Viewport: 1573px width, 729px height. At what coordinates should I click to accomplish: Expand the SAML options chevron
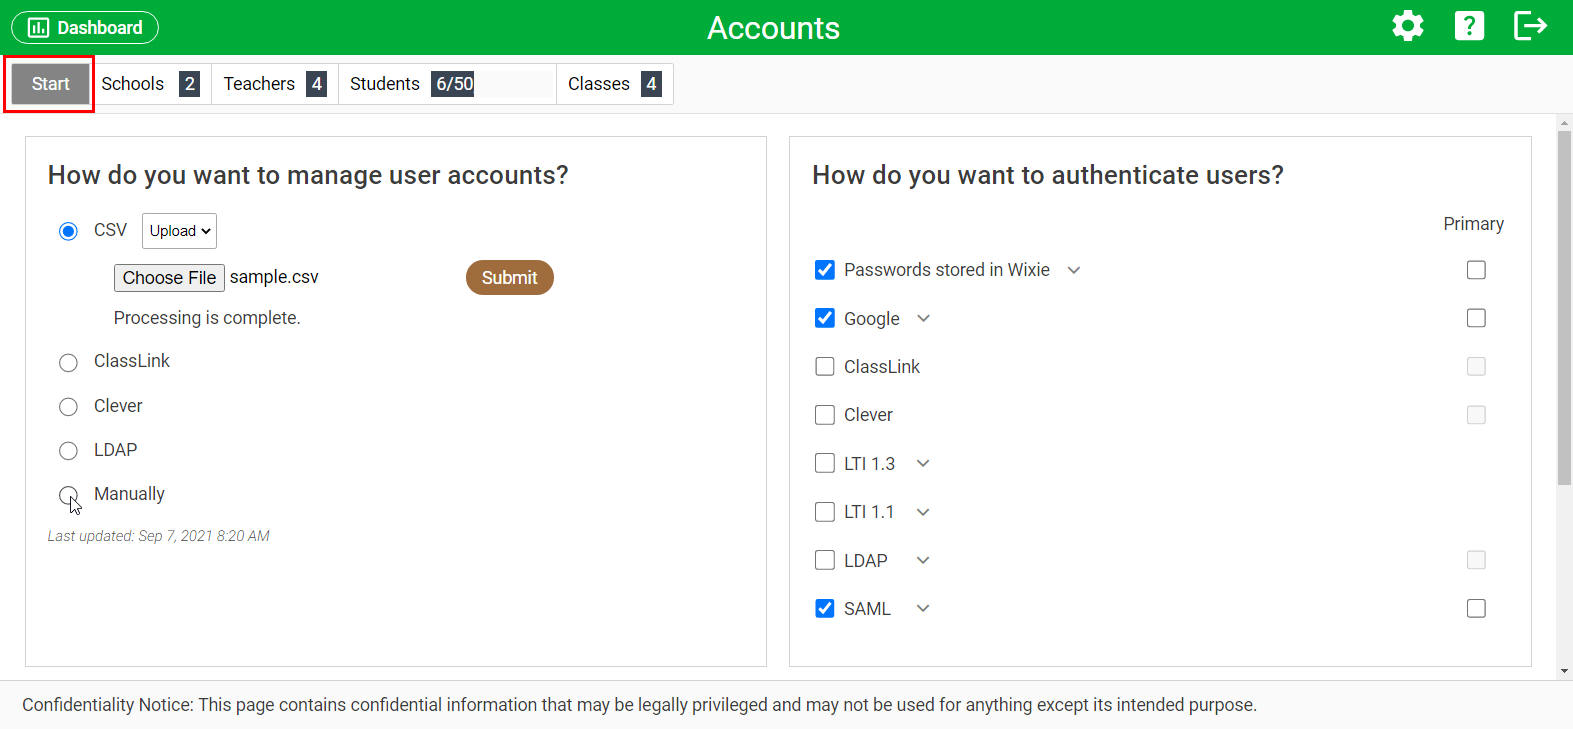923,608
